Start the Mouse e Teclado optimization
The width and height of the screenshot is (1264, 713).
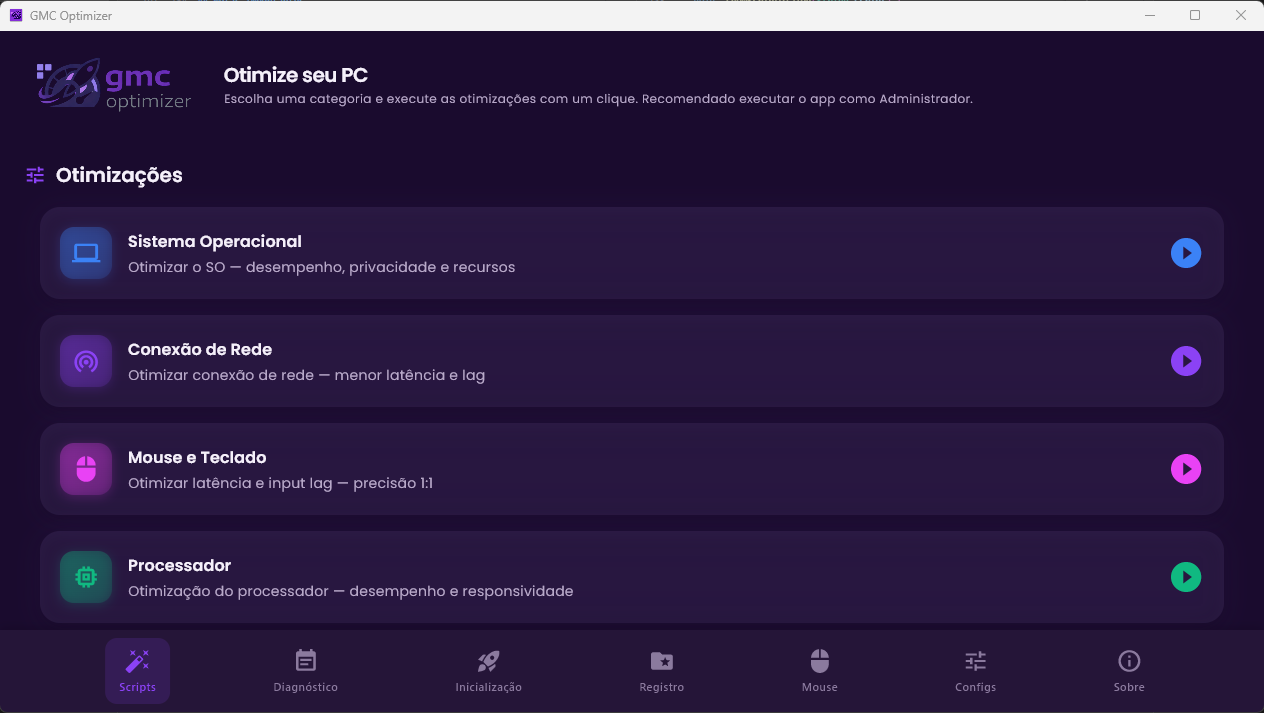coord(1185,469)
